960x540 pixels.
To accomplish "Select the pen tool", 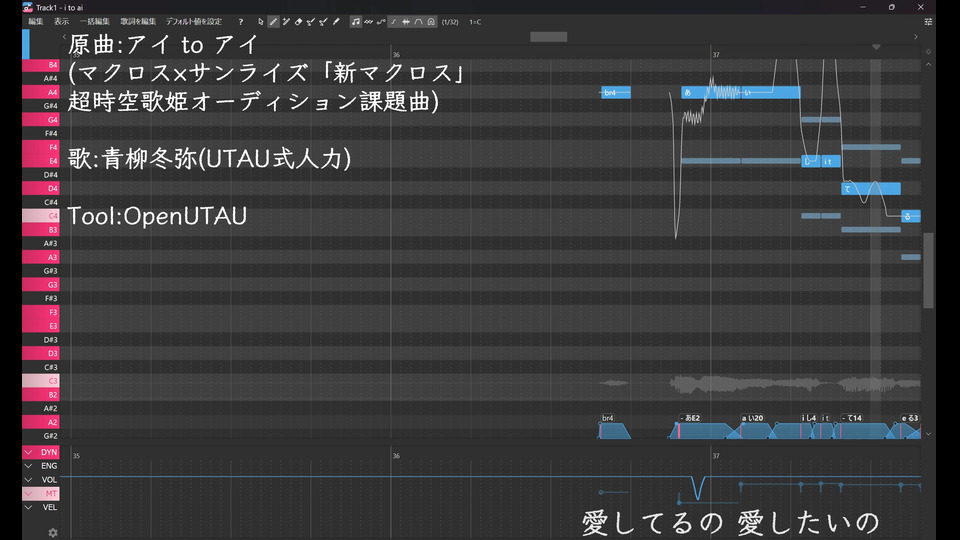I will 273,22.
